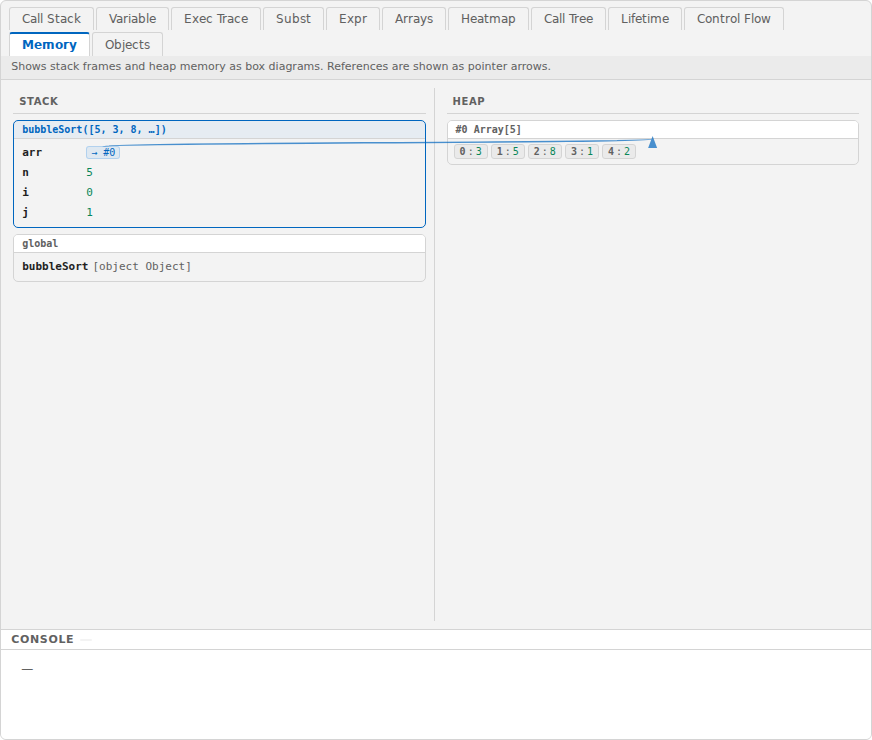
Task: Select the Memory tab
Action: point(49,44)
